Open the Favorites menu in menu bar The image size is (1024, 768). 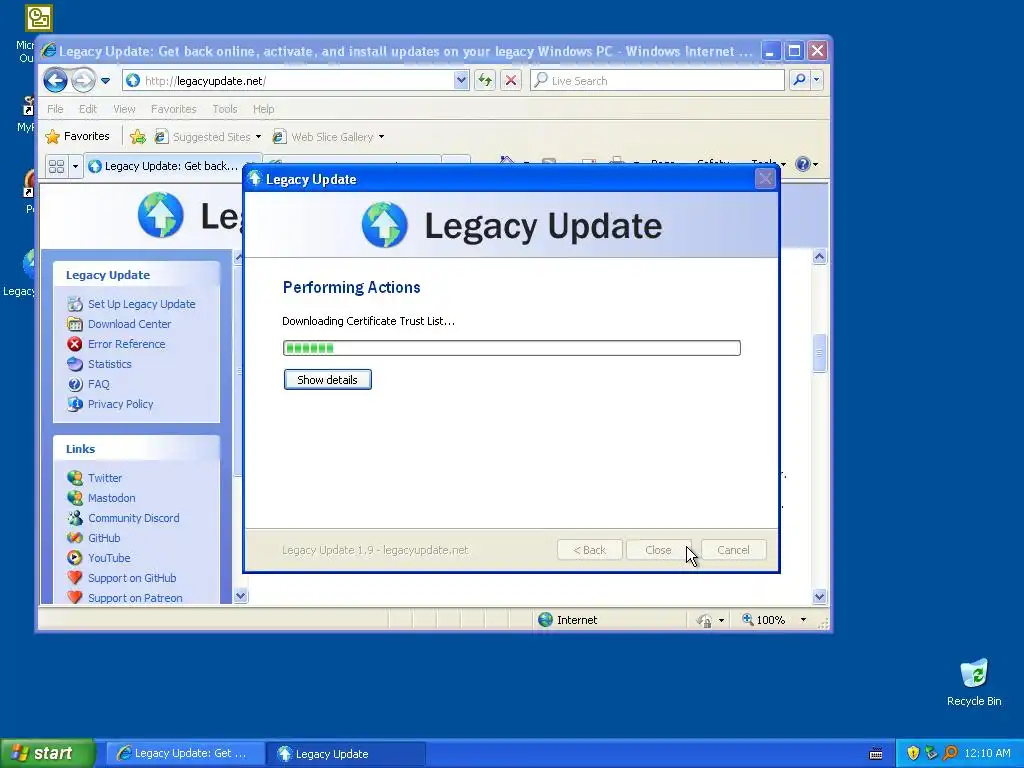click(x=173, y=109)
